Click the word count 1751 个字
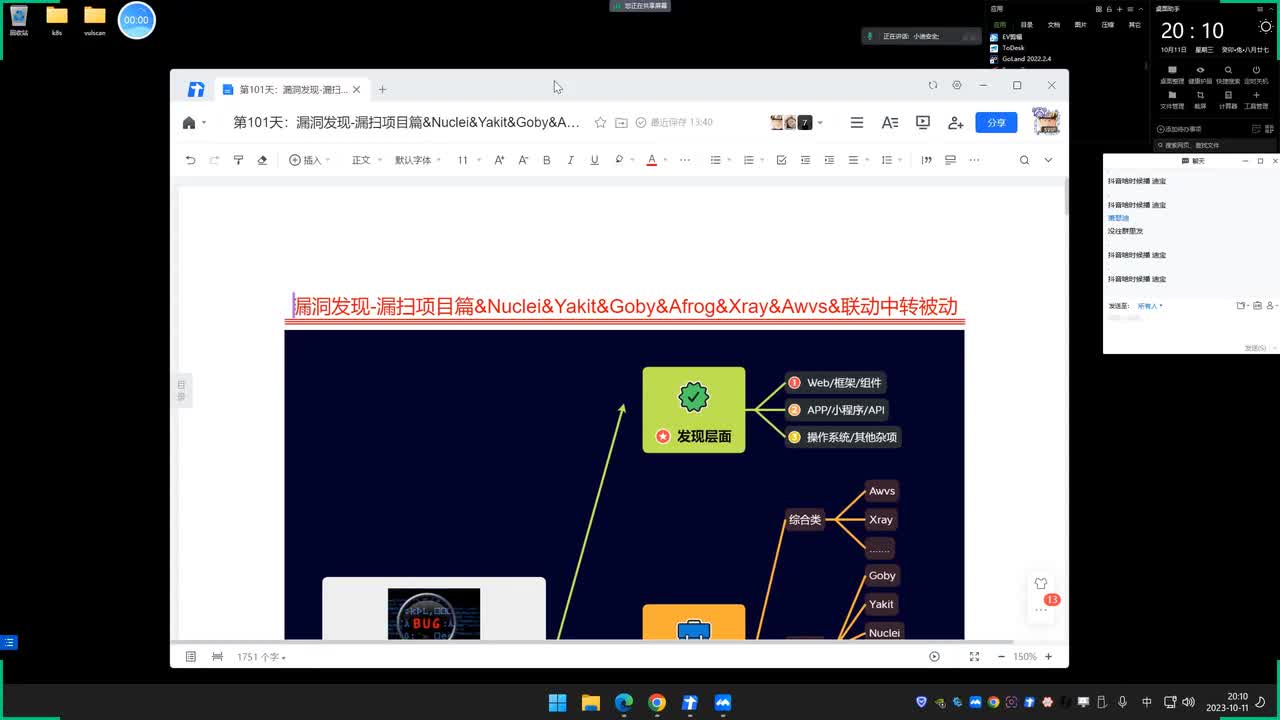 tap(261, 657)
